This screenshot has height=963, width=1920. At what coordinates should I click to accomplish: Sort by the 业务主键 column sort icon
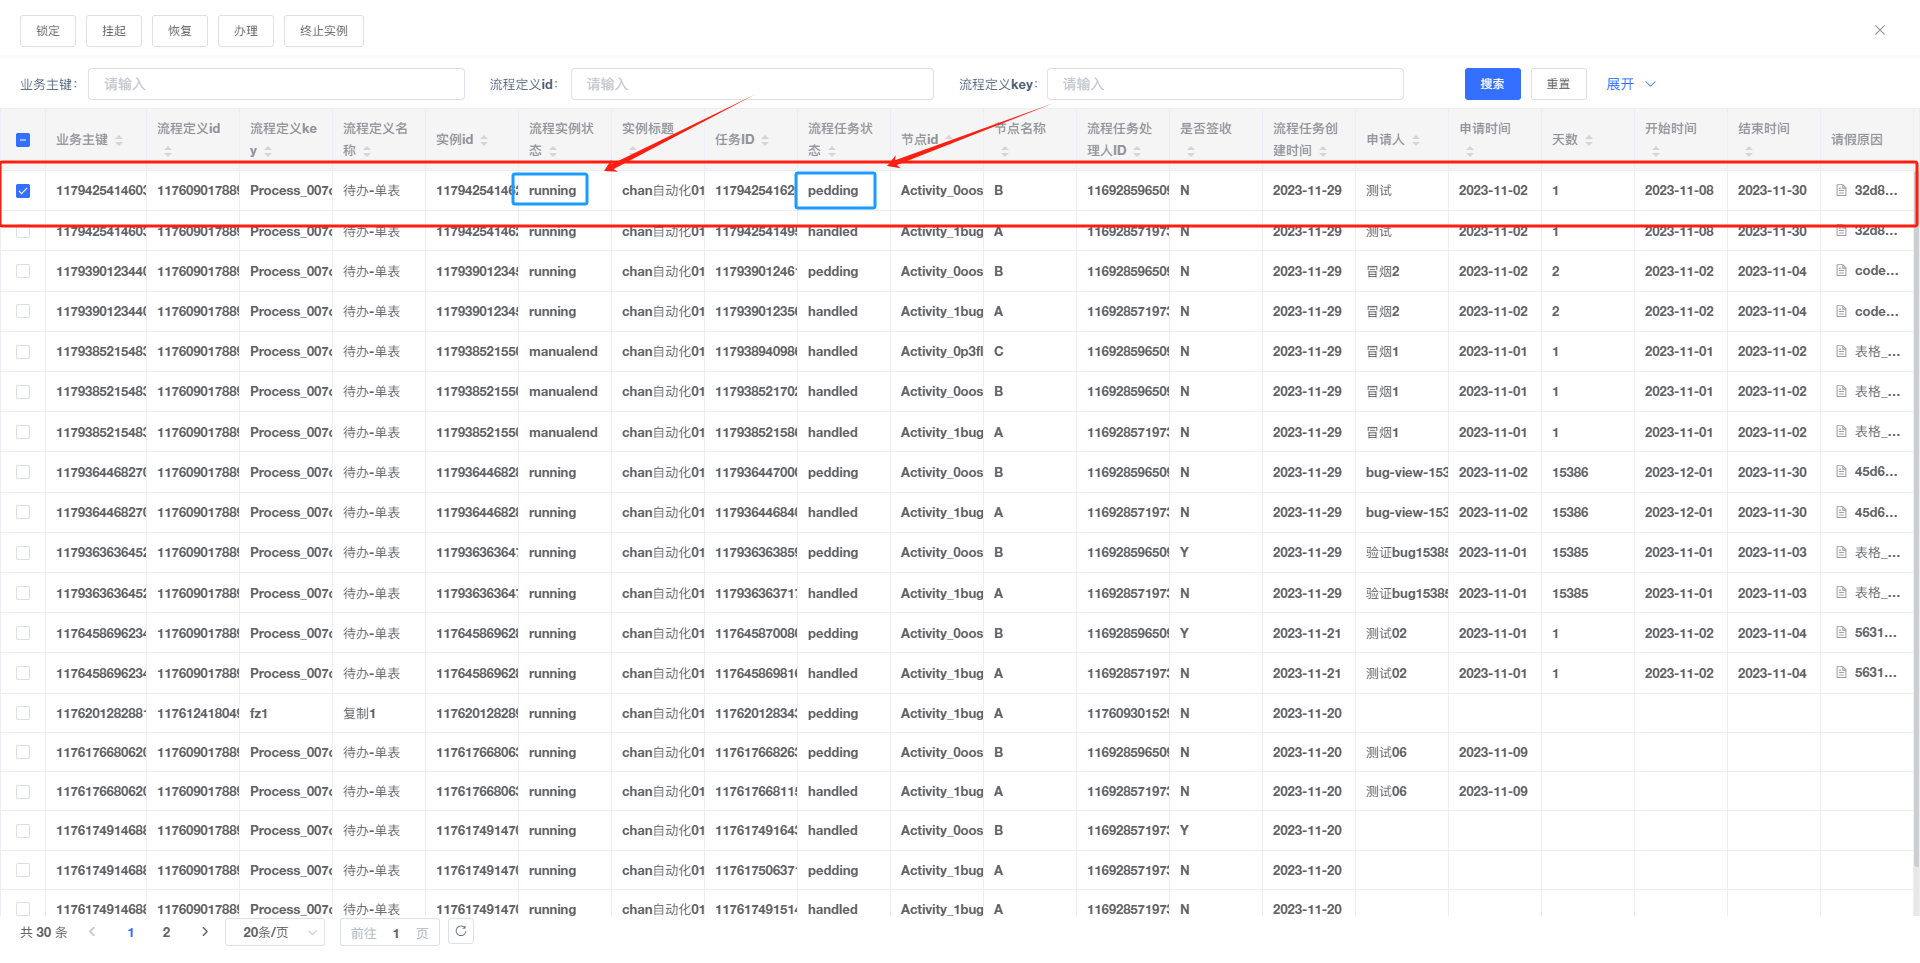click(x=119, y=140)
